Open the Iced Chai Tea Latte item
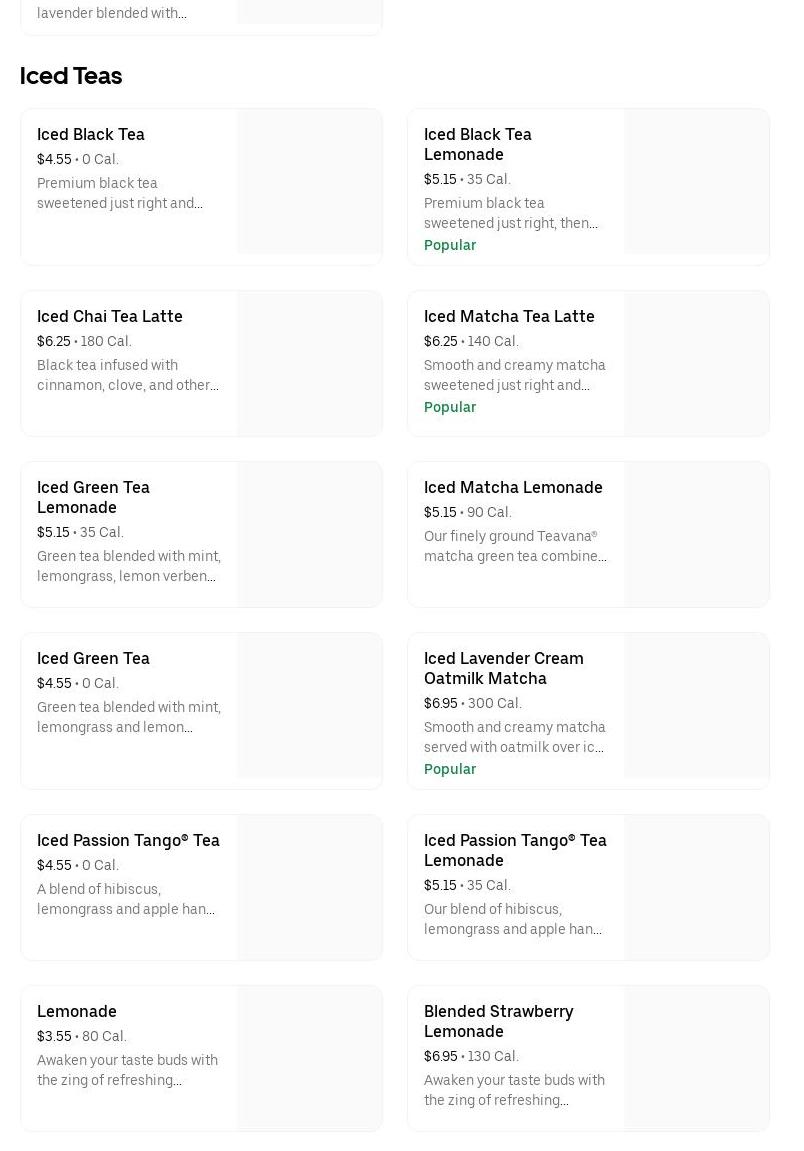The image size is (804, 1151). tap(110, 316)
